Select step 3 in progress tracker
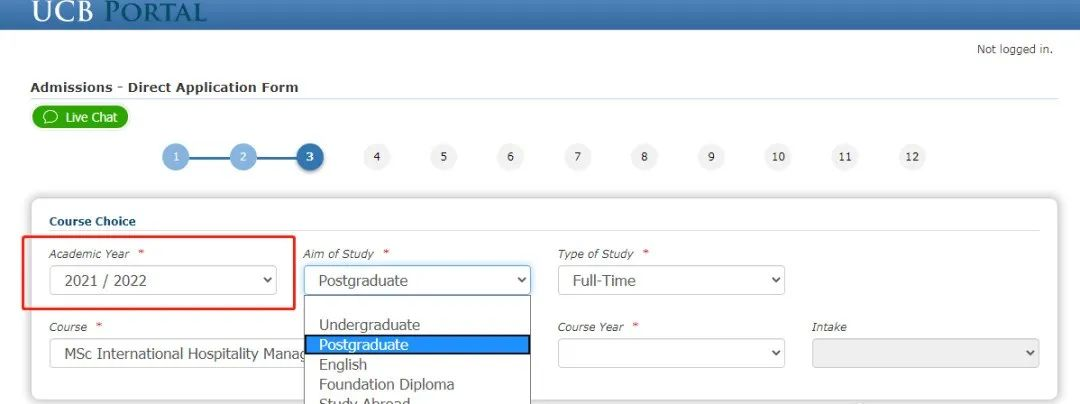The height and width of the screenshot is (404, 1080). coord(309,157)
